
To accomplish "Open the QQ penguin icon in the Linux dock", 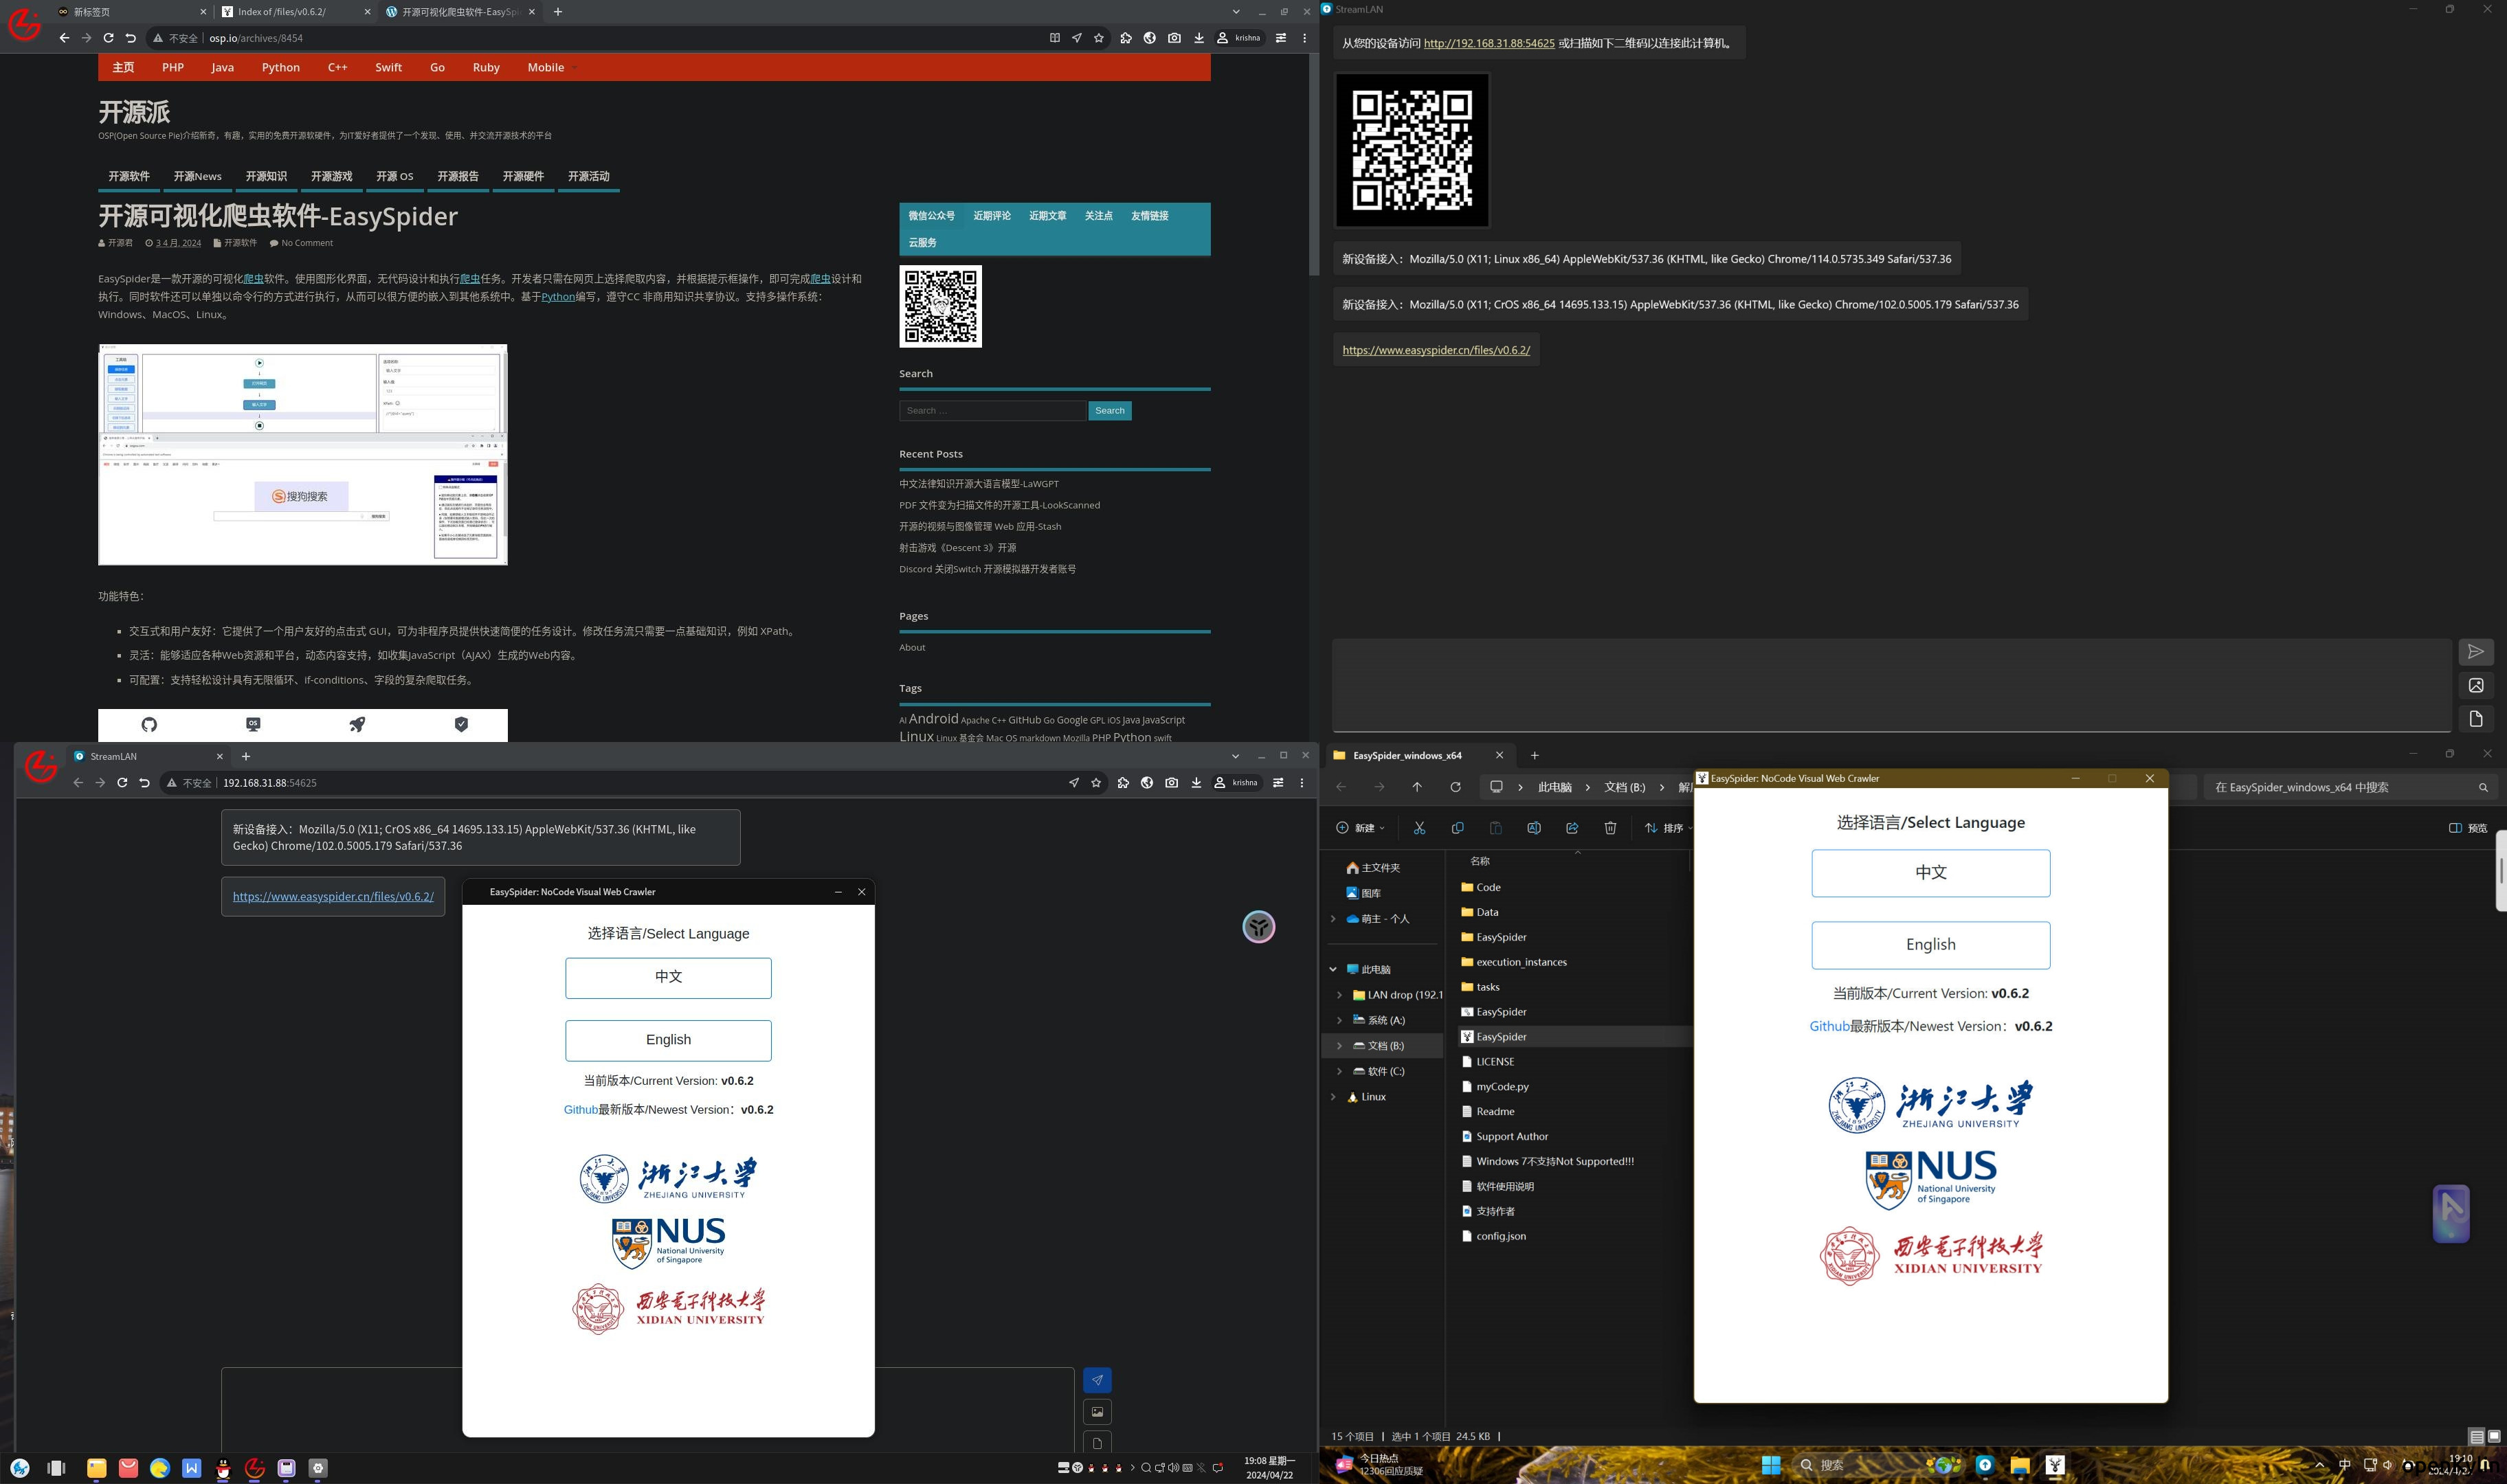I will click(223, 1468).
